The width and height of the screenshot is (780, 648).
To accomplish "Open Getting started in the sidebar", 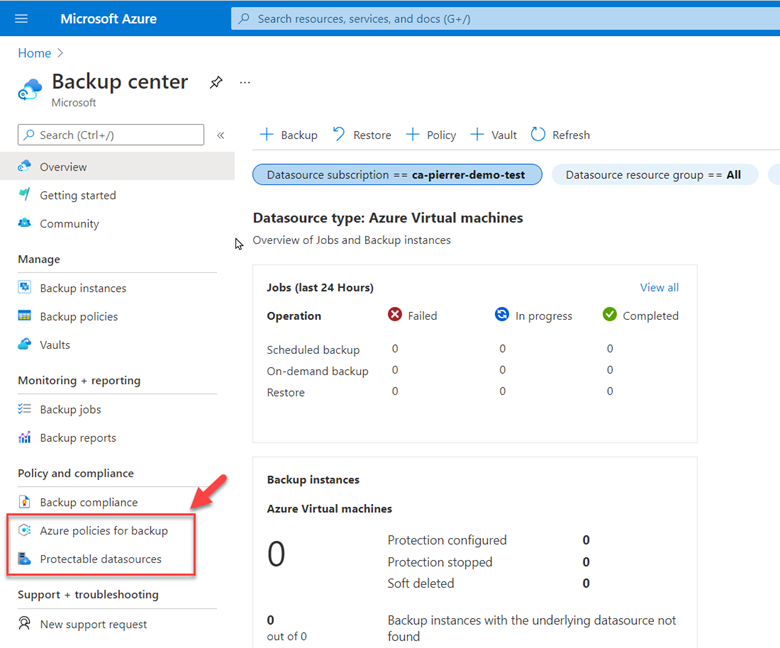I will click(78, 195).
